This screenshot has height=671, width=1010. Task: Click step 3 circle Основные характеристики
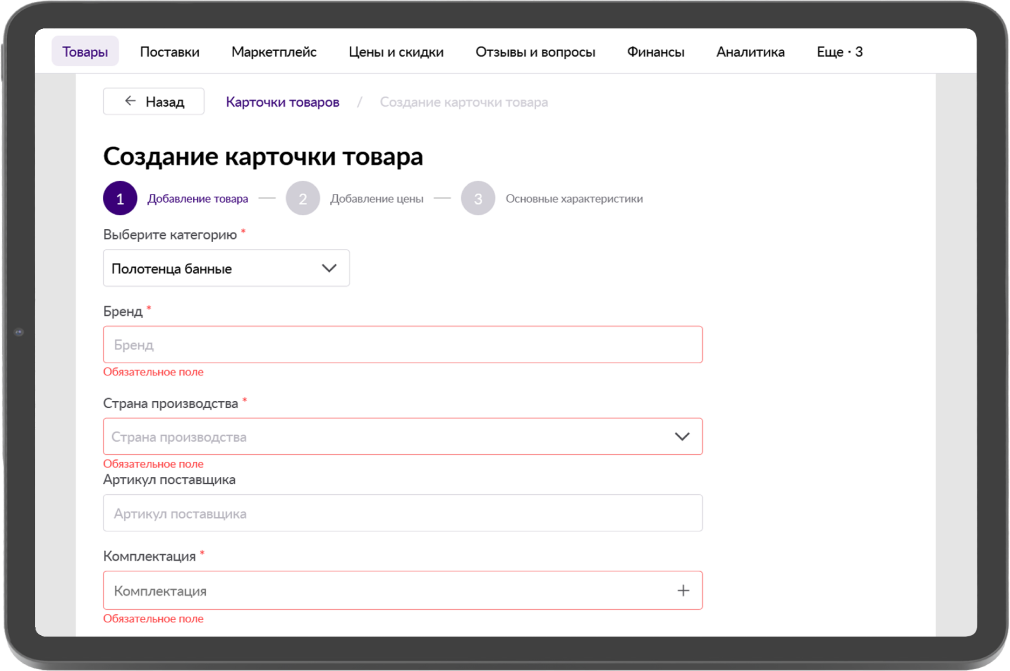tap(478, 199)
